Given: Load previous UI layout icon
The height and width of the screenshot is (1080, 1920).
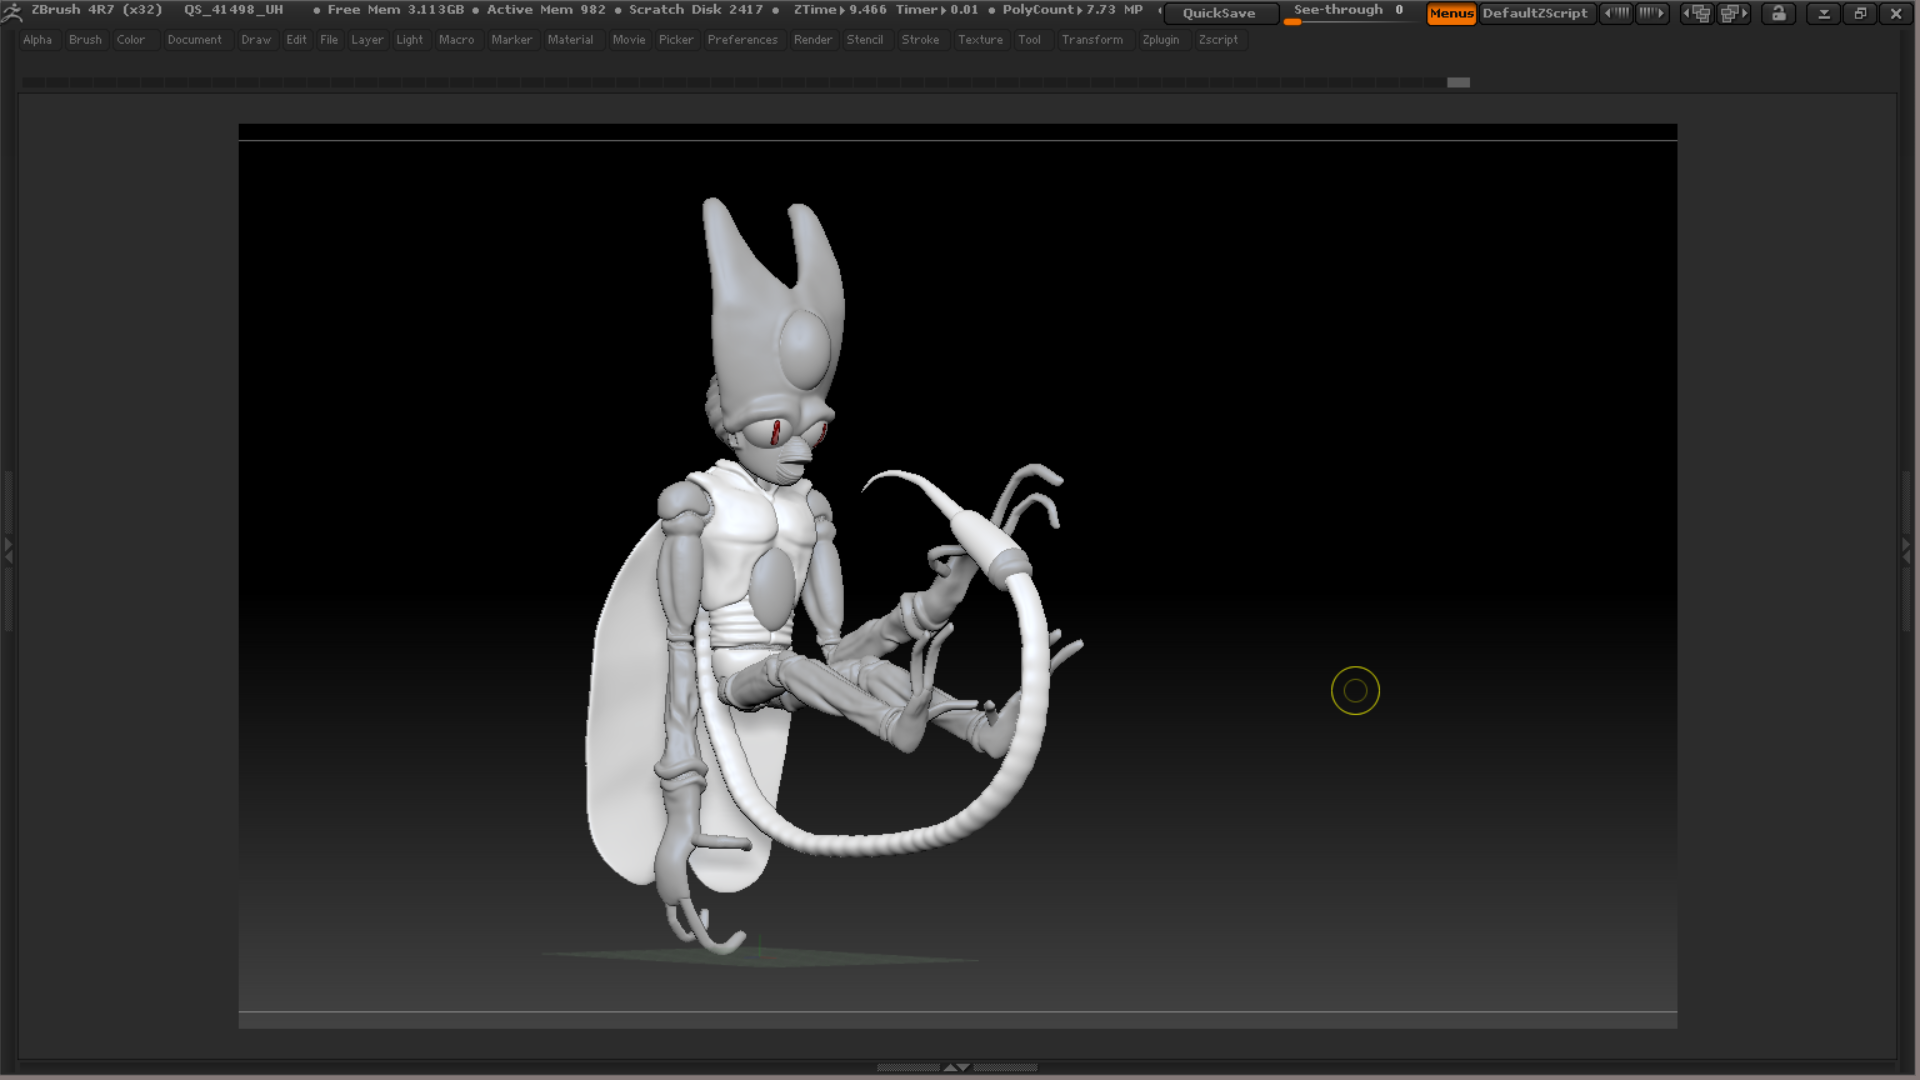Looking at the screenshot, I should (1697, 13).
